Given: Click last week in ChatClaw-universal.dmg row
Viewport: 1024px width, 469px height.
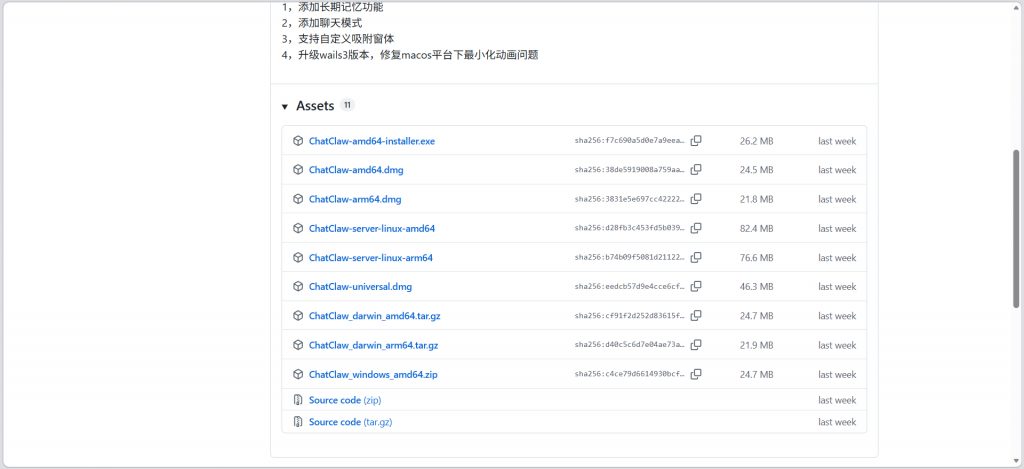Looking at the screenshot, I should tap(837, 287).
